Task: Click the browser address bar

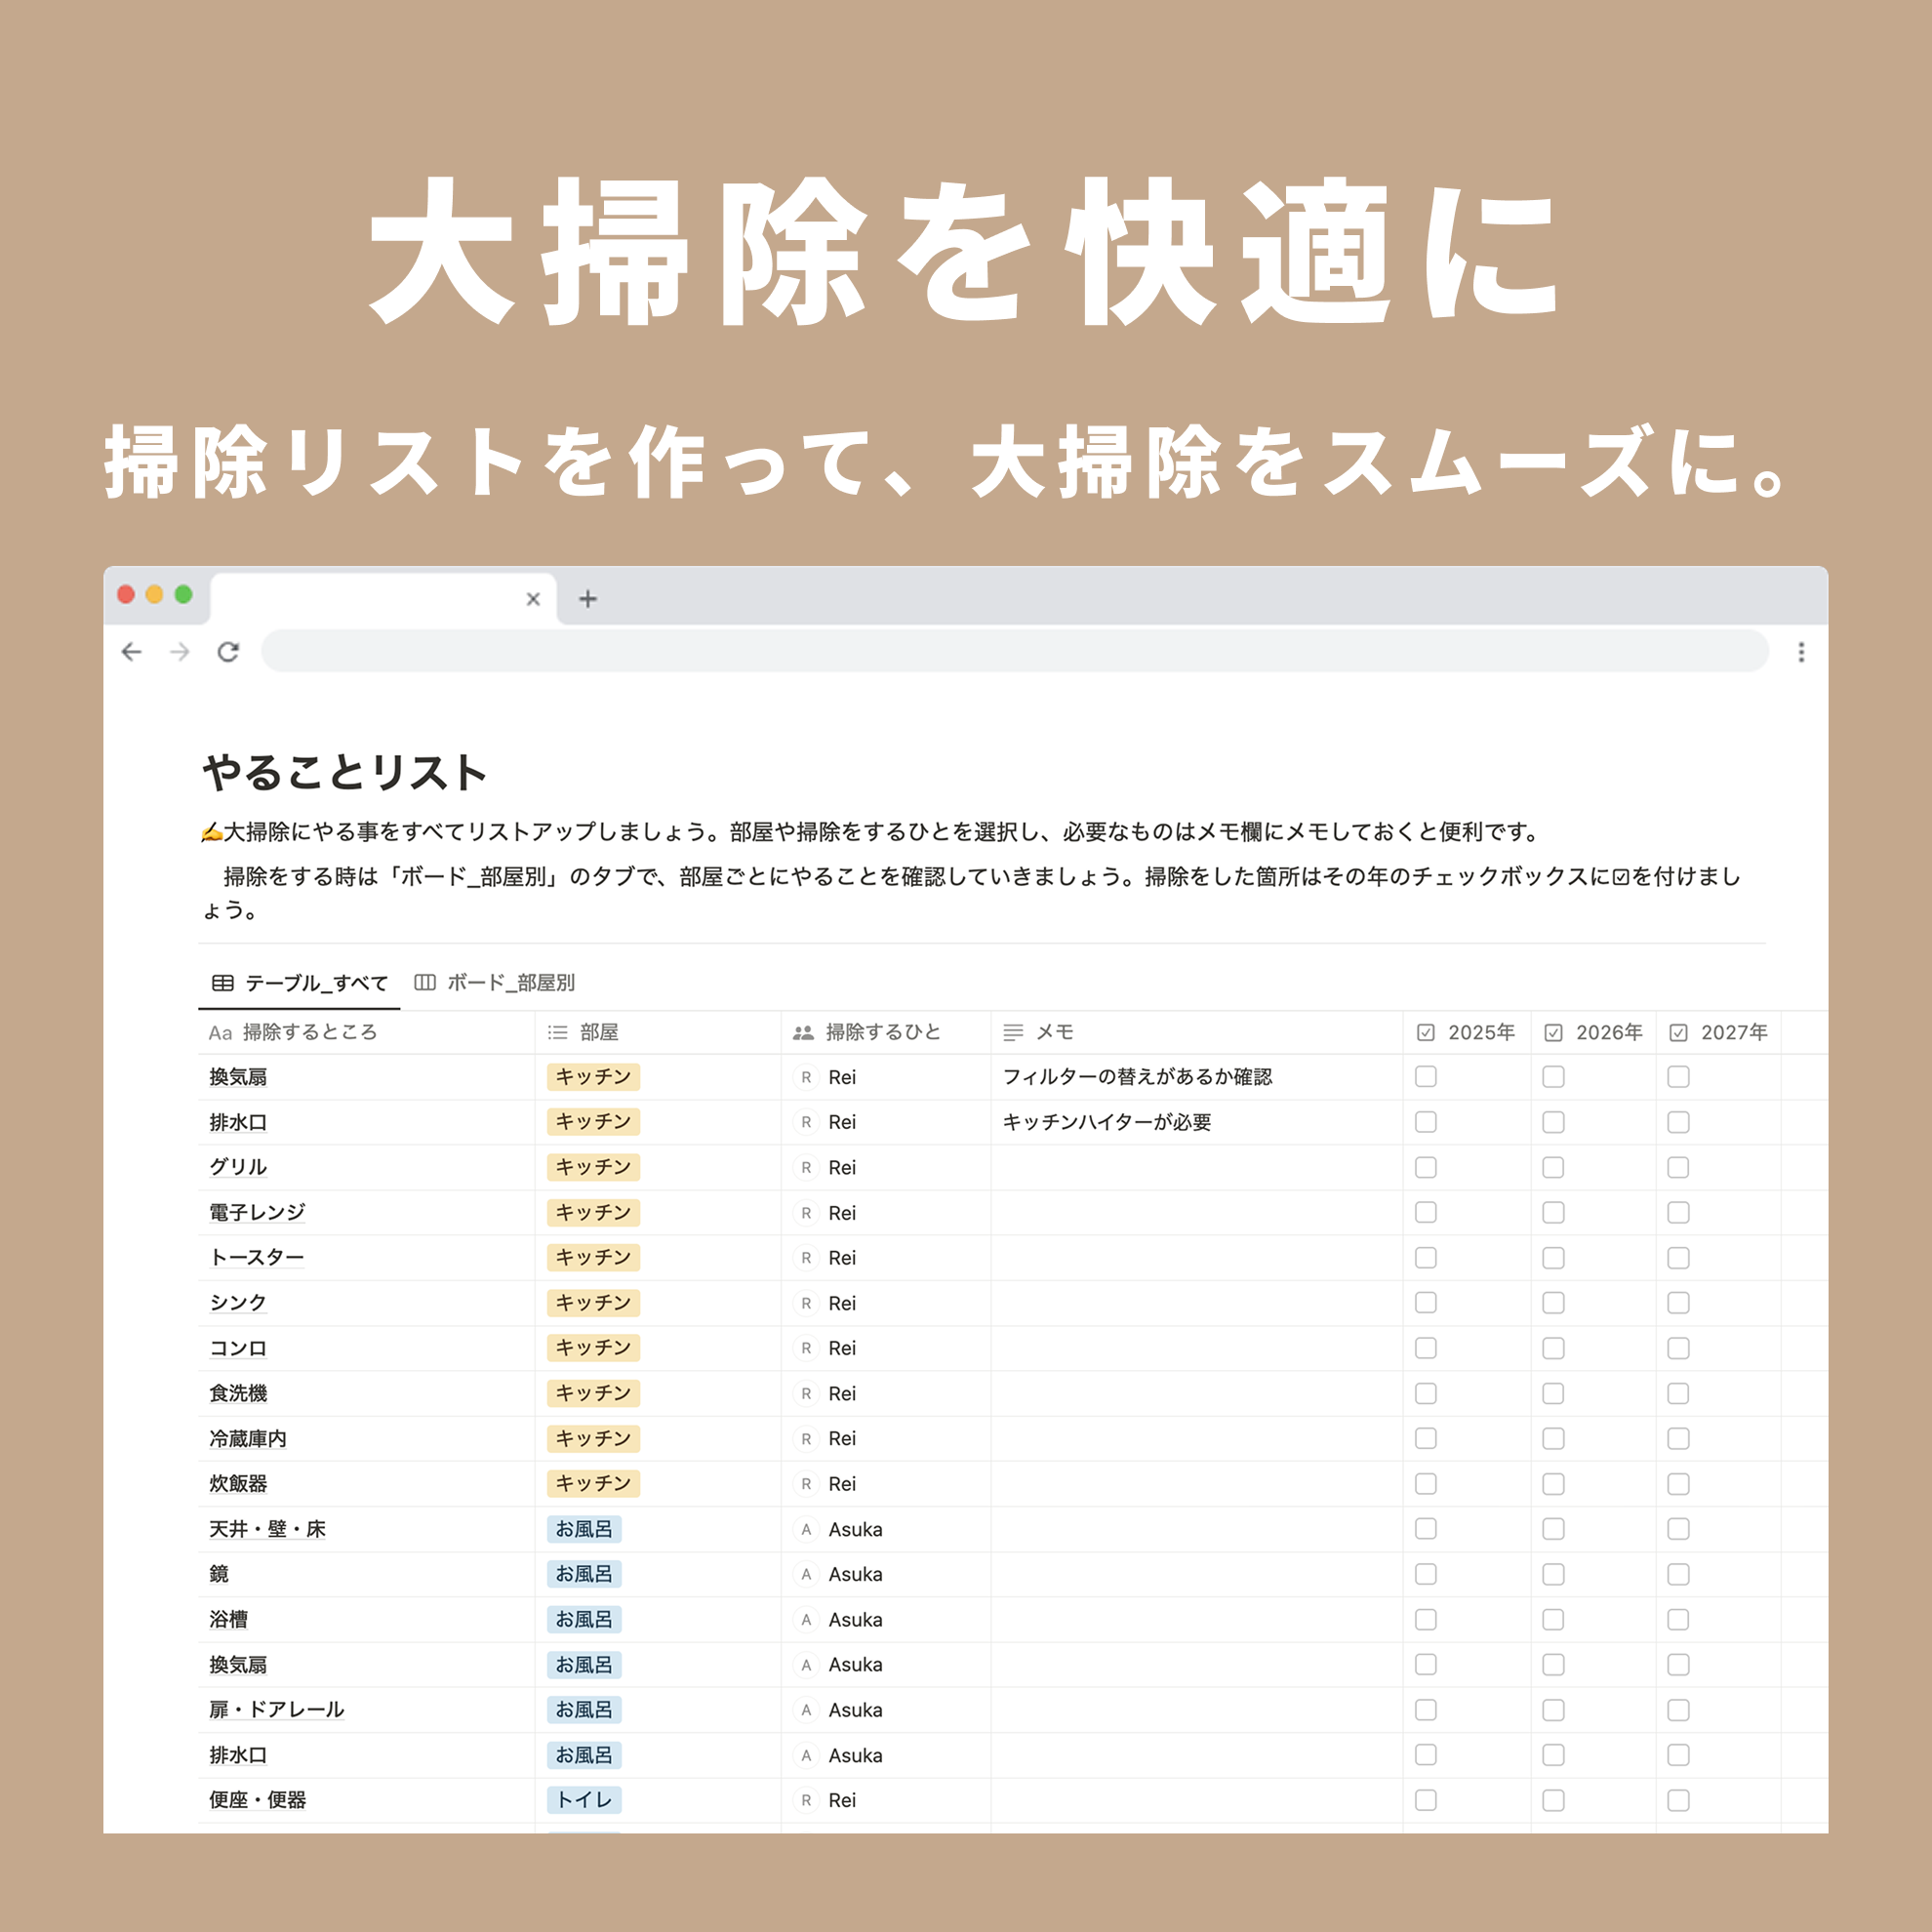Action: point(1014,652)
